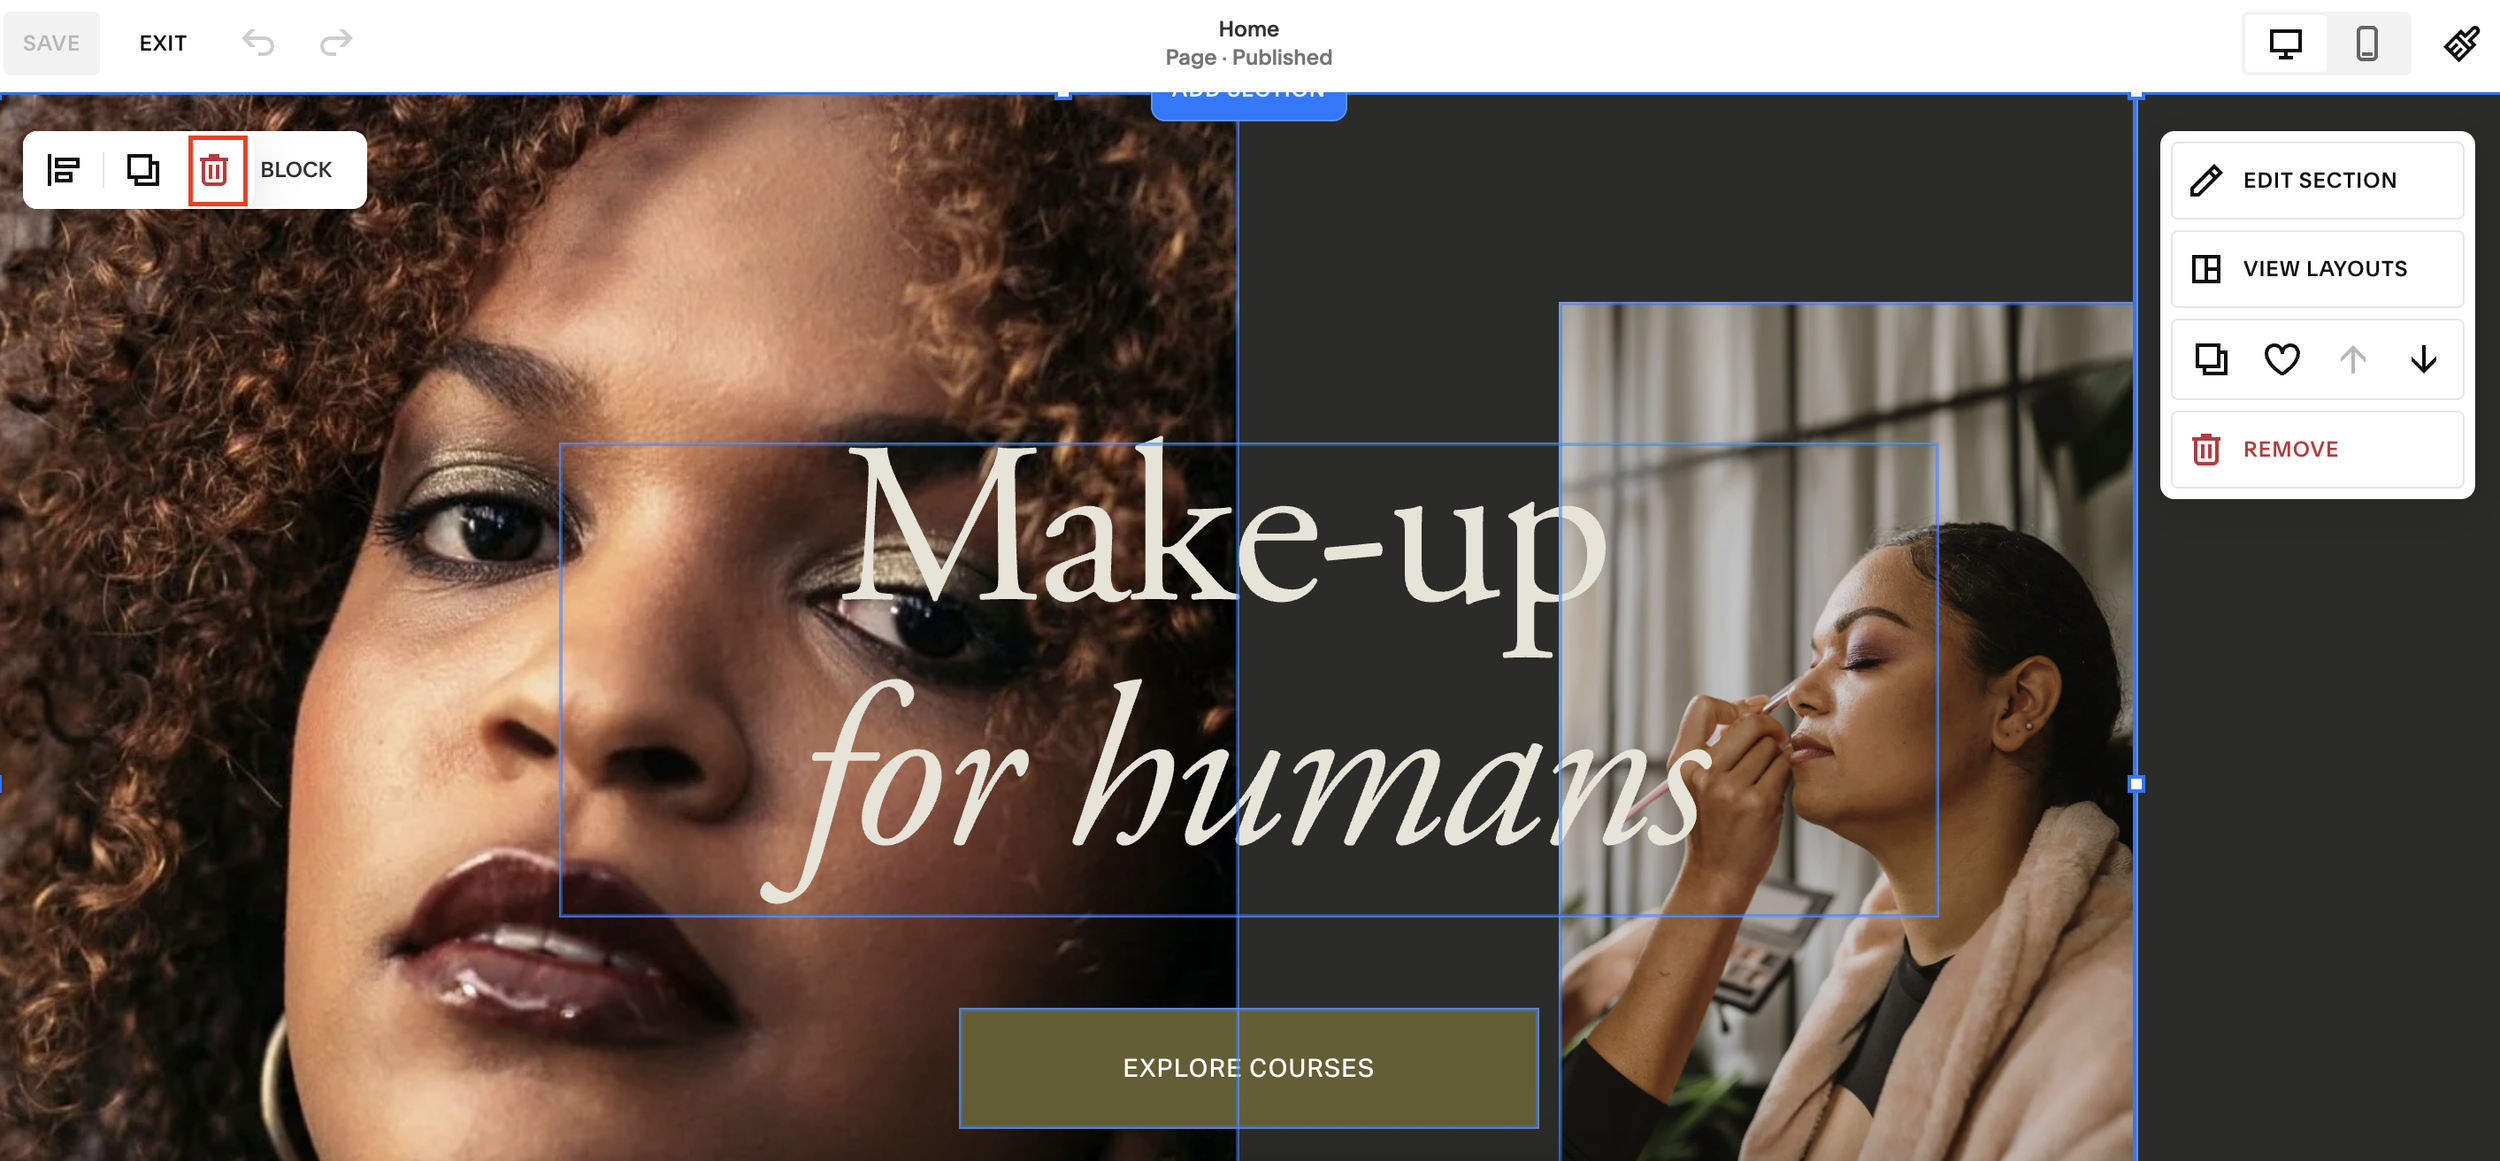This screenshot has height=1161, width=2500.
Task: Move section up with arrow
Action: point(2352,359)
